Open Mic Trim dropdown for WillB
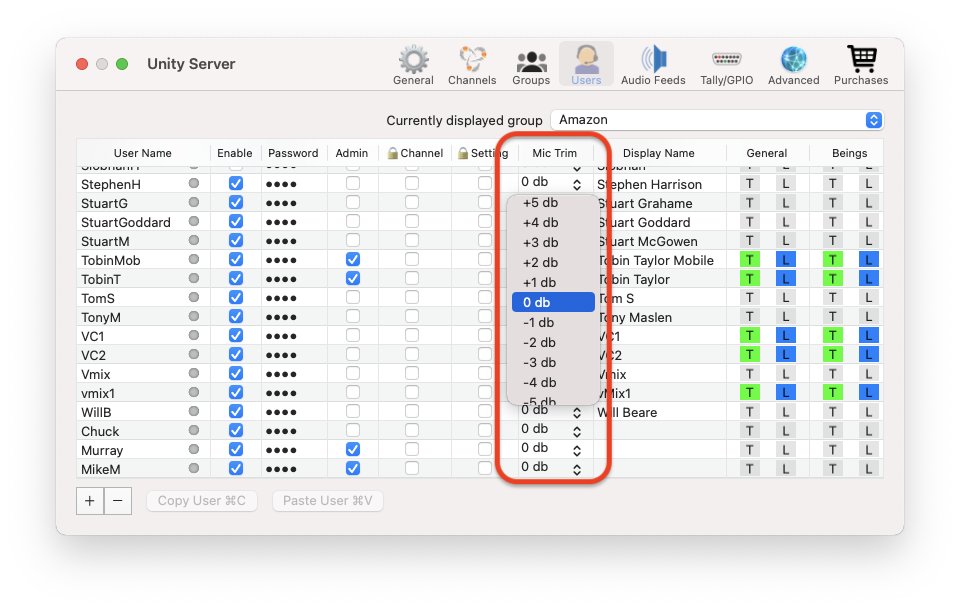This screenshot has height=609, width=960. pos(551,411)
